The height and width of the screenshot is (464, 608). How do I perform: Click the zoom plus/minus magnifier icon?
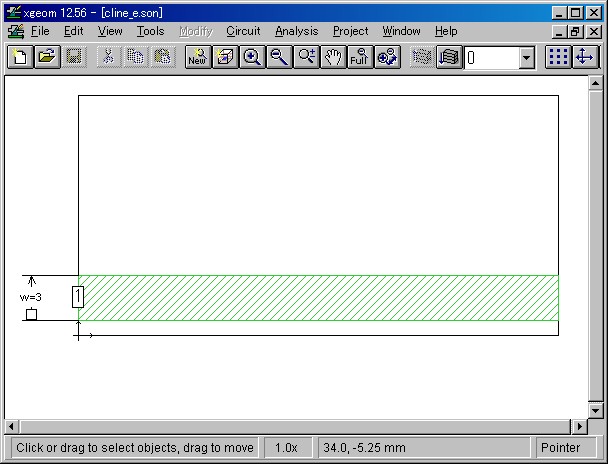(306, 57)
